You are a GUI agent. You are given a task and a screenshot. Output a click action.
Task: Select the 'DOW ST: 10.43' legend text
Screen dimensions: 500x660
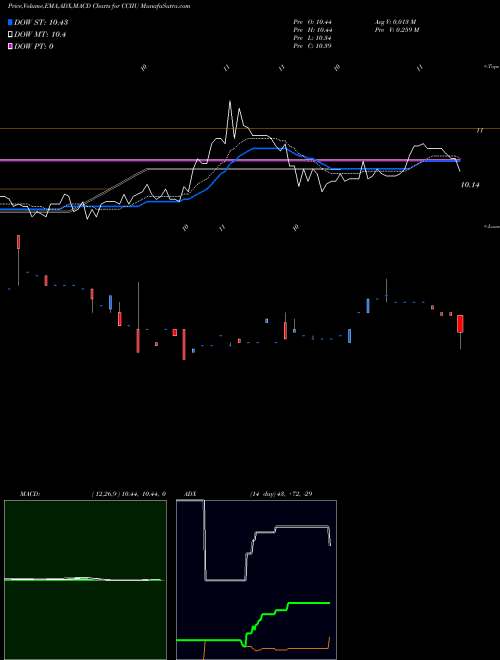(x=41, y=22)
